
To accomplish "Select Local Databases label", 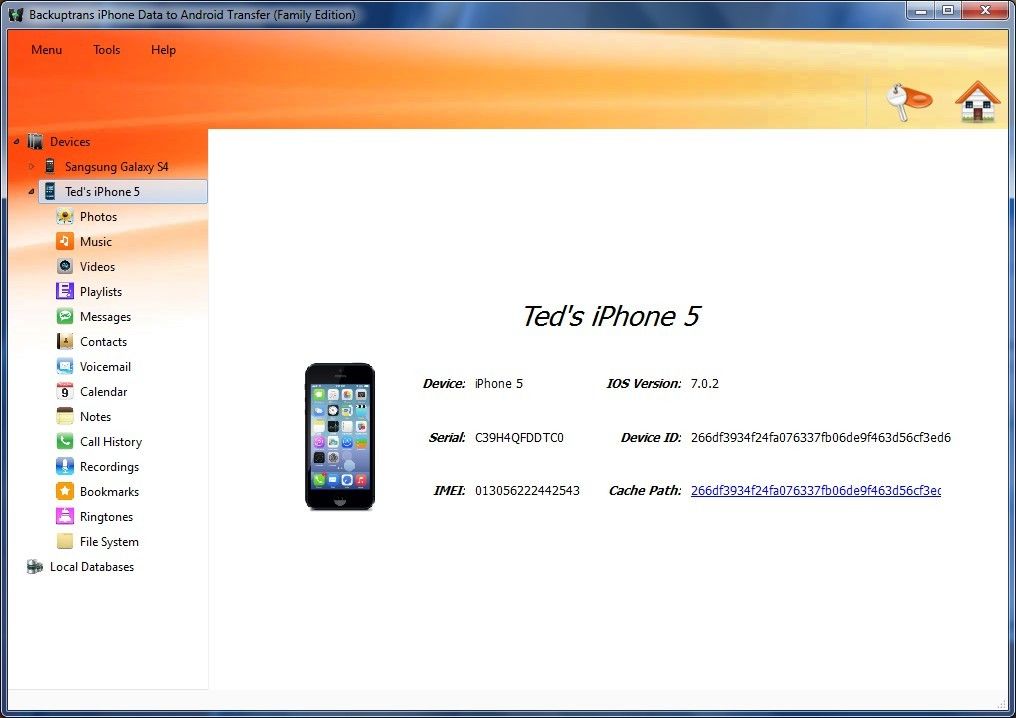I will click(x=92, y=566).
